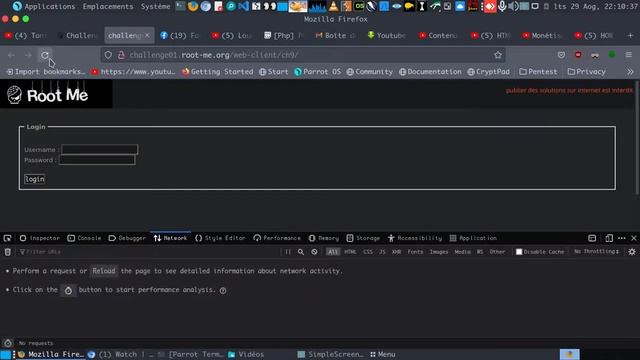Bookmark this page with the star

coord(498,55)
